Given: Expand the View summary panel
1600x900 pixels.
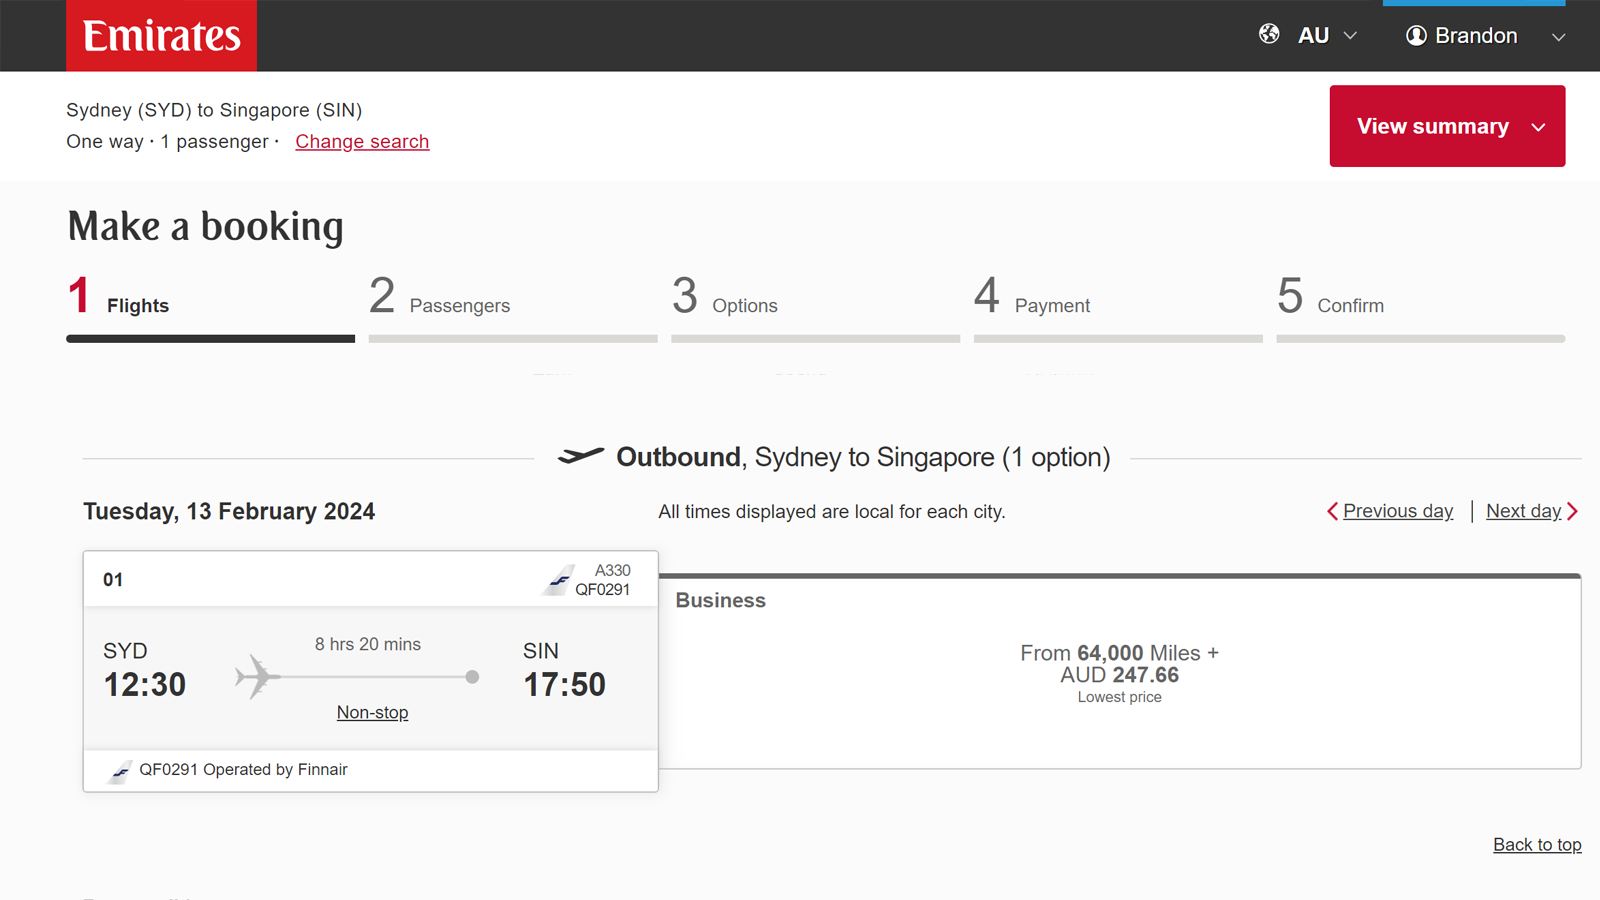Looking at the screenshot, I should click(x=1447, y=126).
